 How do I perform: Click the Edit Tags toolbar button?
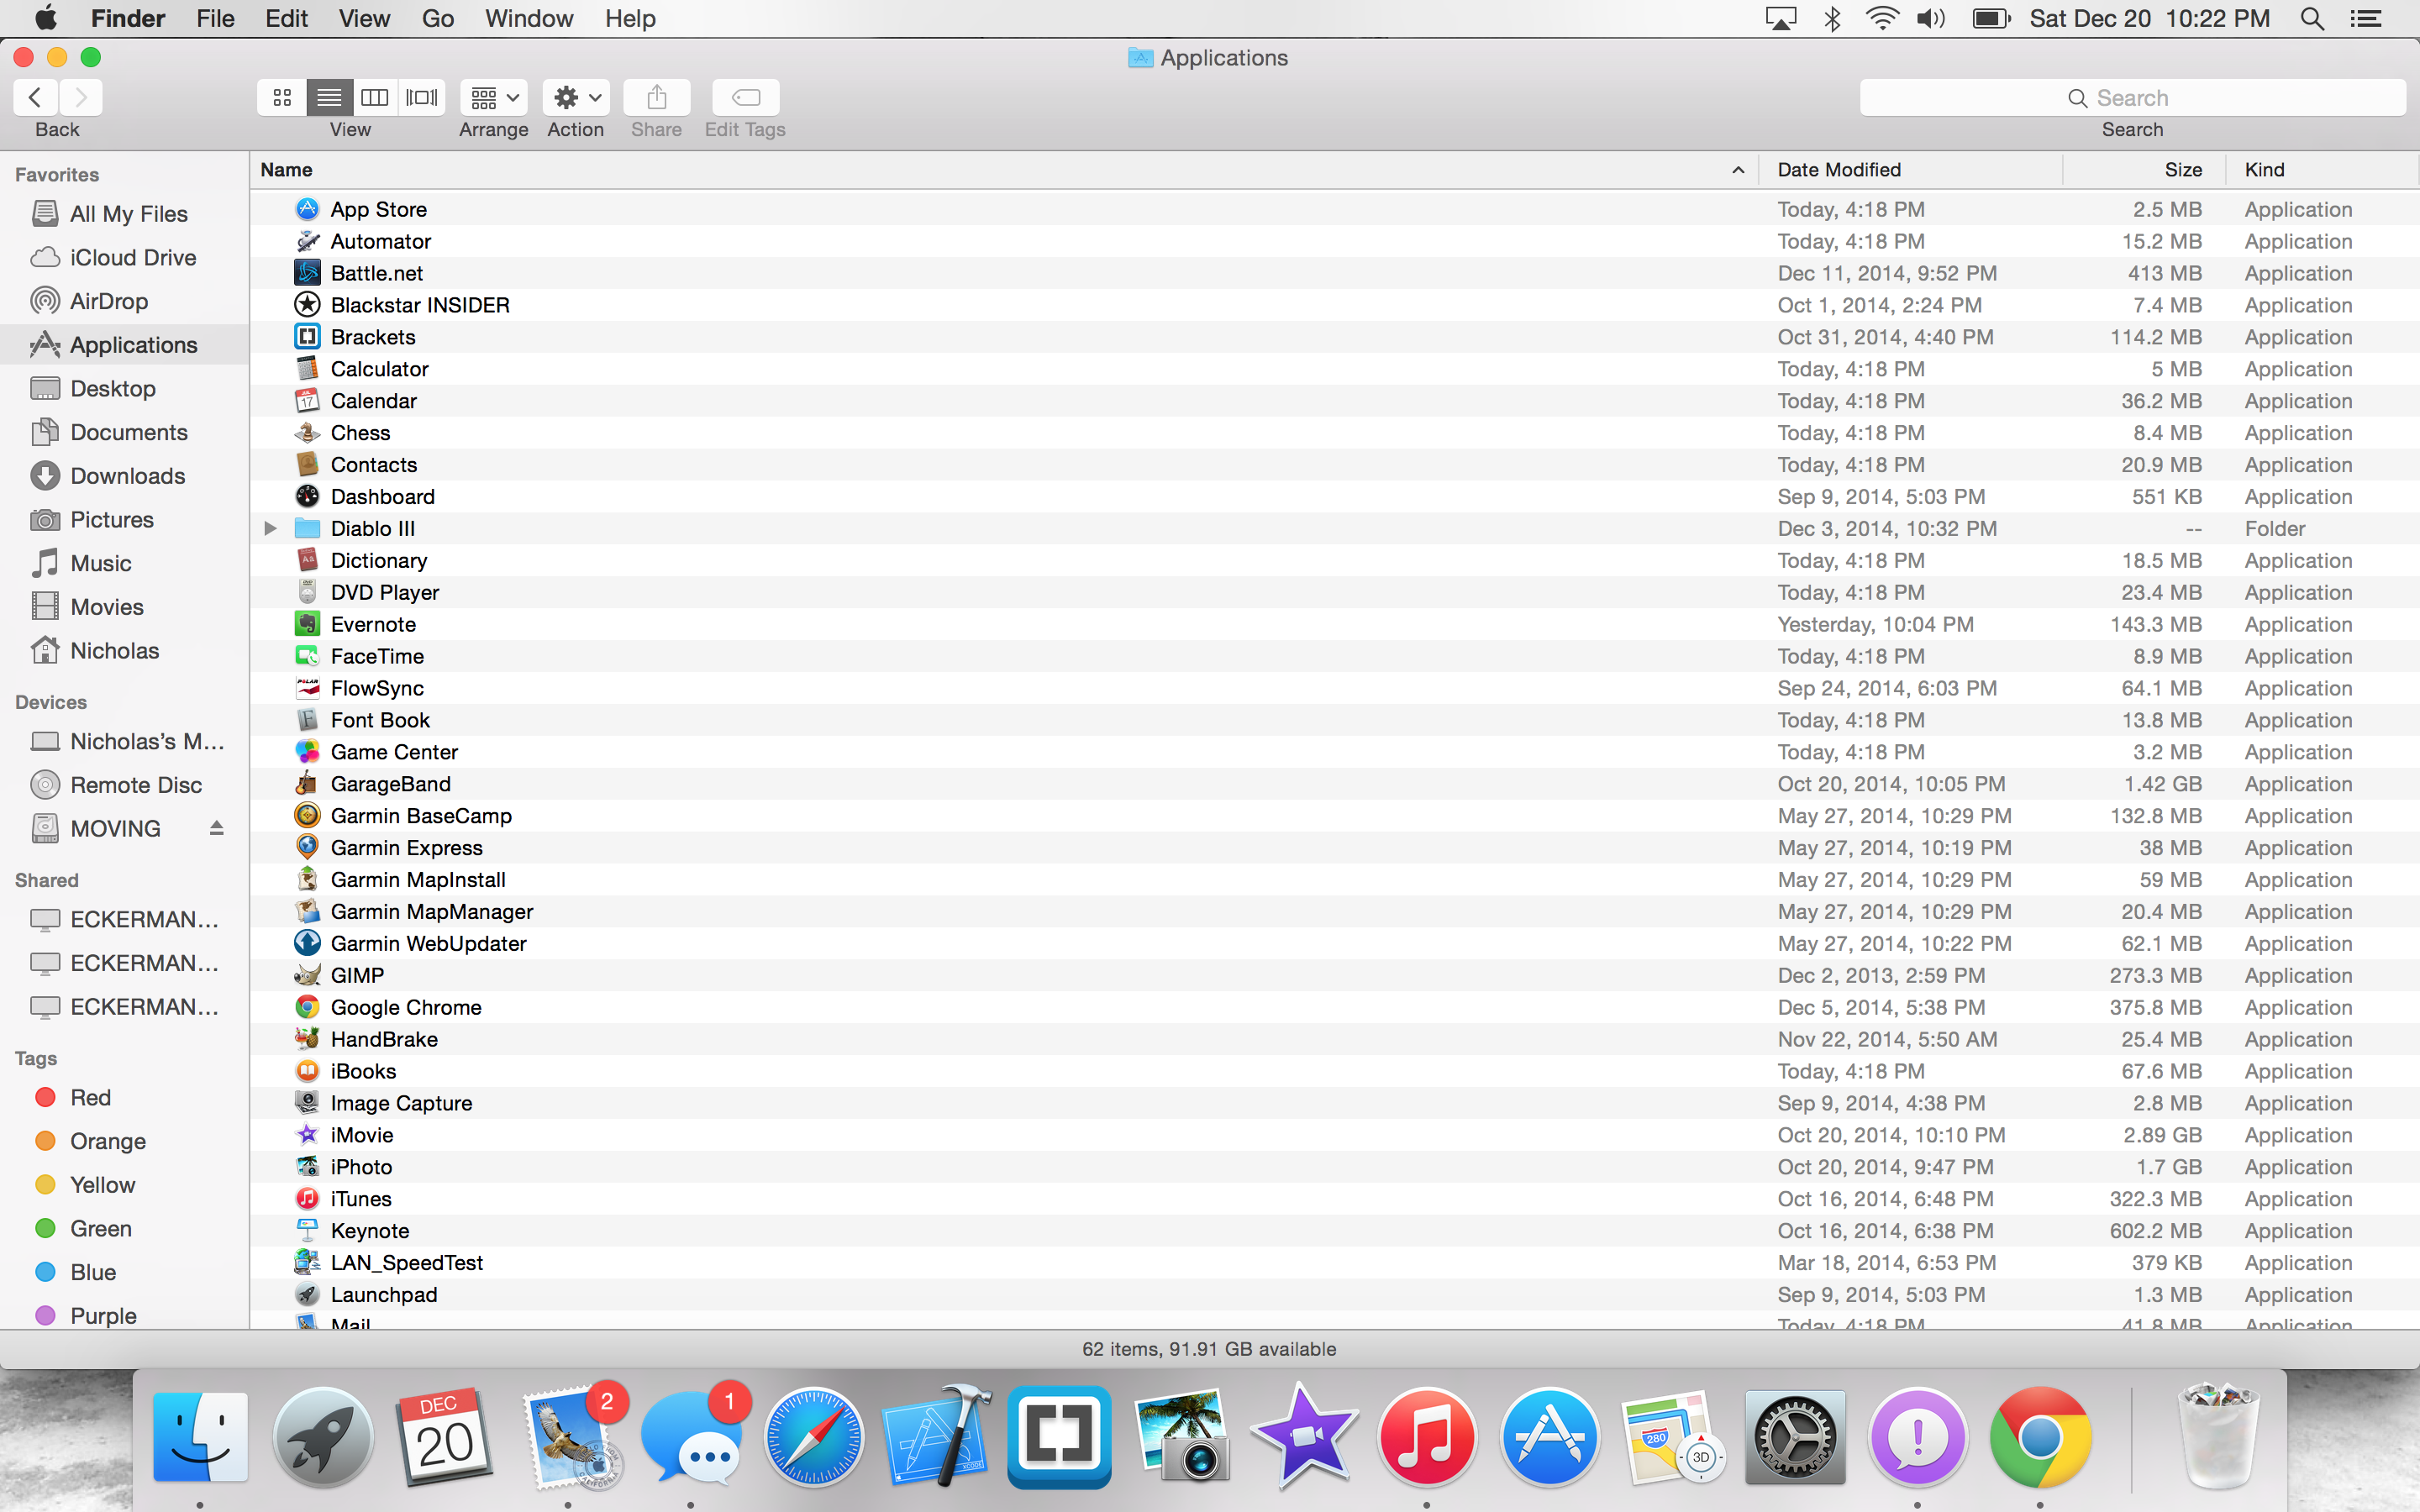(746, 97)
